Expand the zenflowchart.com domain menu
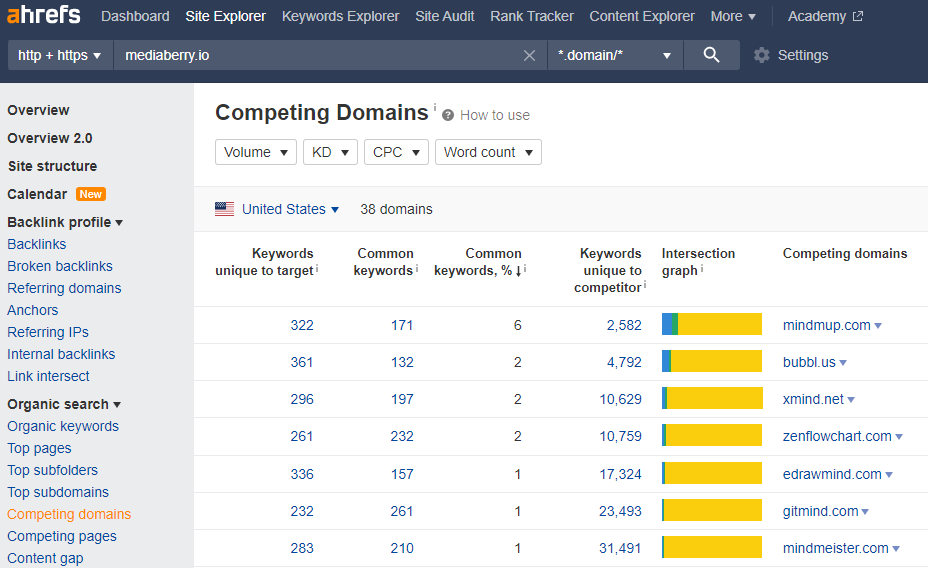Screen dimensions: 928x568 coord(899,437)
